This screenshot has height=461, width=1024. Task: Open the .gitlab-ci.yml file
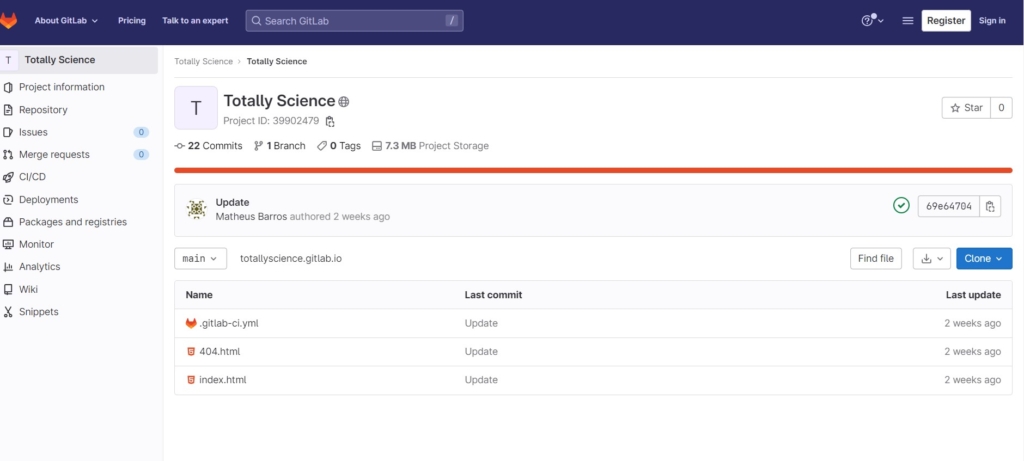click(229, 323)
